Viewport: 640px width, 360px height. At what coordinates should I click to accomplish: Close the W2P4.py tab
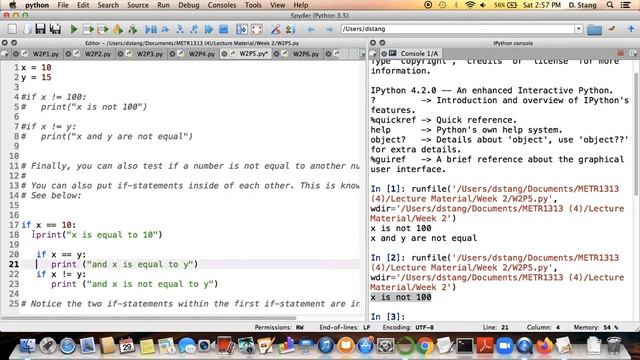point(172,53)
